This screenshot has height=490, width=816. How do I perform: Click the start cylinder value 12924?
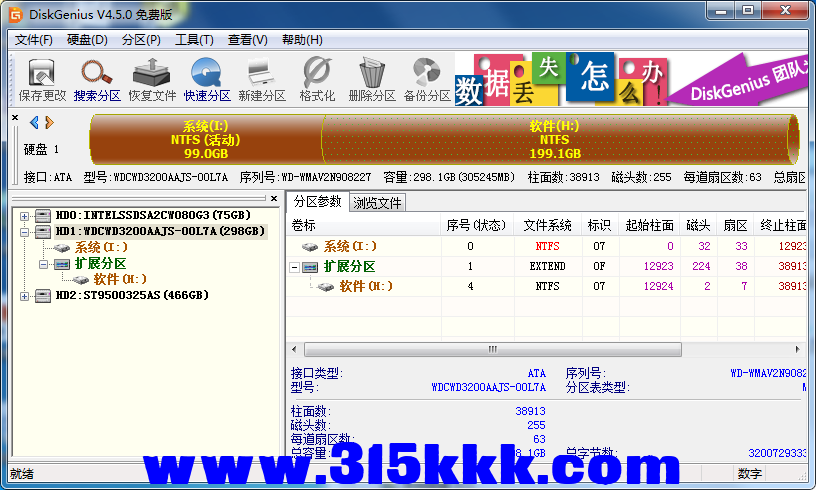pos(658,286)
